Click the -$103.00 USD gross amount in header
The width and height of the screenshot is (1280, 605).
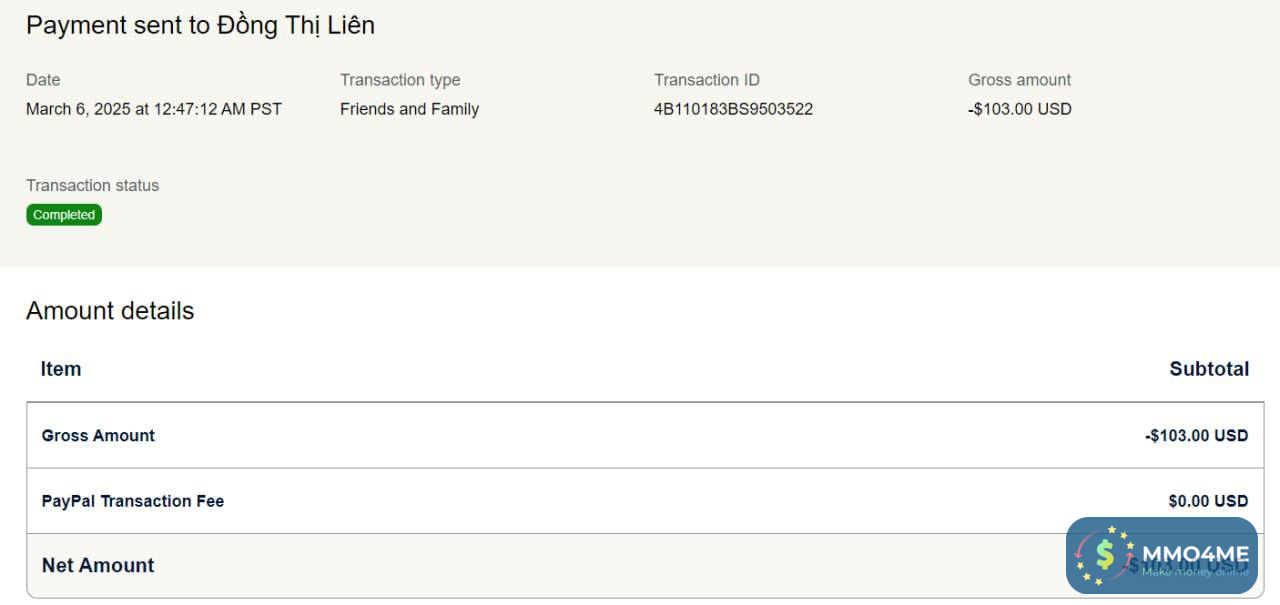point(1019,109)
